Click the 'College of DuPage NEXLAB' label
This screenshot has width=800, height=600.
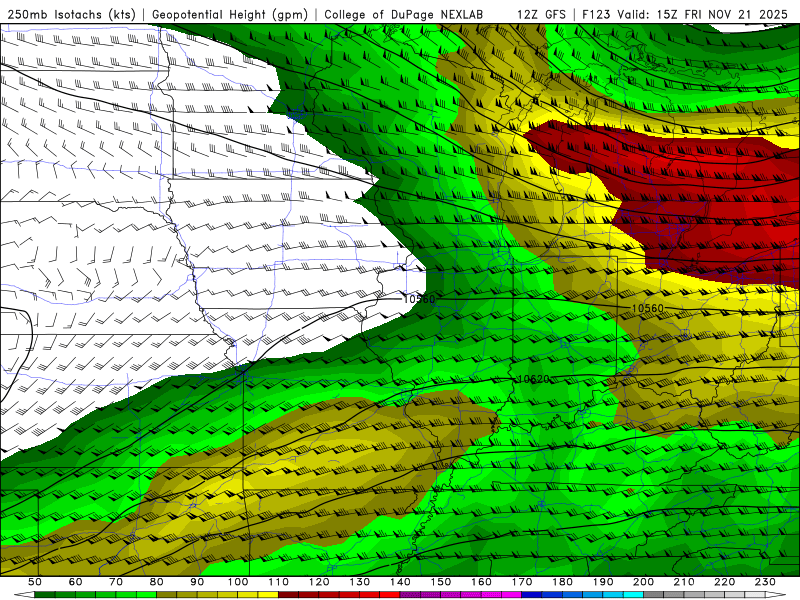(x=404, y=14)
